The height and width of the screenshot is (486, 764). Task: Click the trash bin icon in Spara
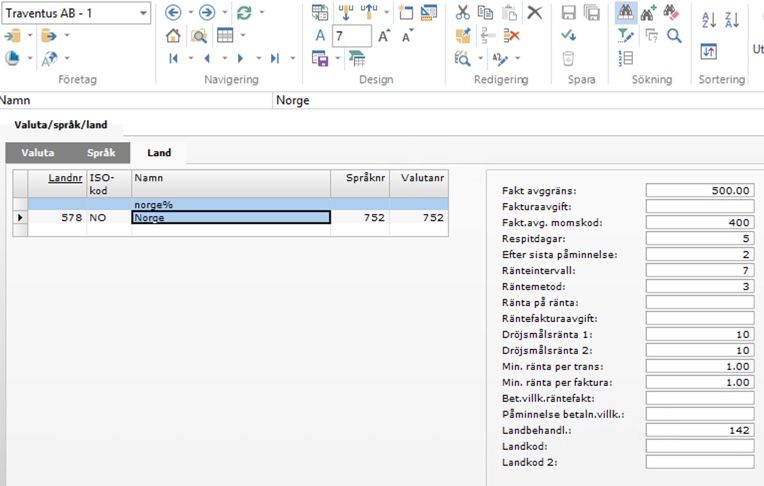click(x=568, y=58)
